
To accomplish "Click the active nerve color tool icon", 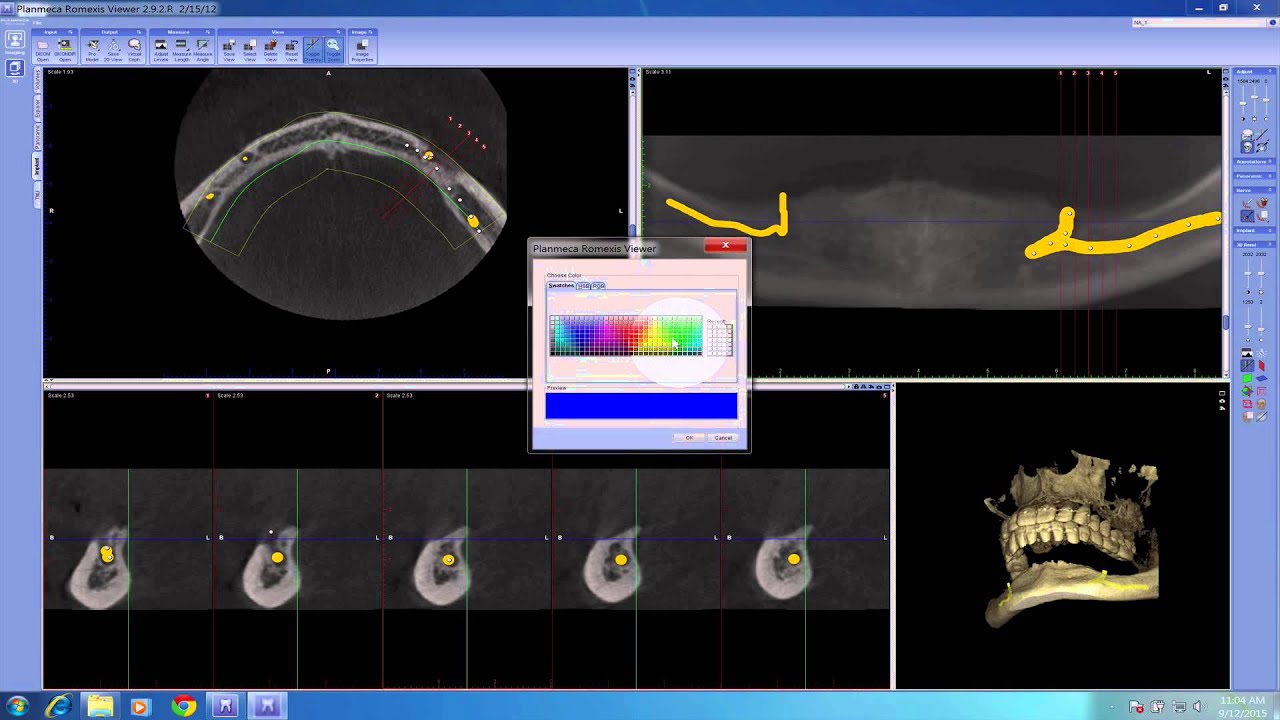I will click(x=1247, y=215).
